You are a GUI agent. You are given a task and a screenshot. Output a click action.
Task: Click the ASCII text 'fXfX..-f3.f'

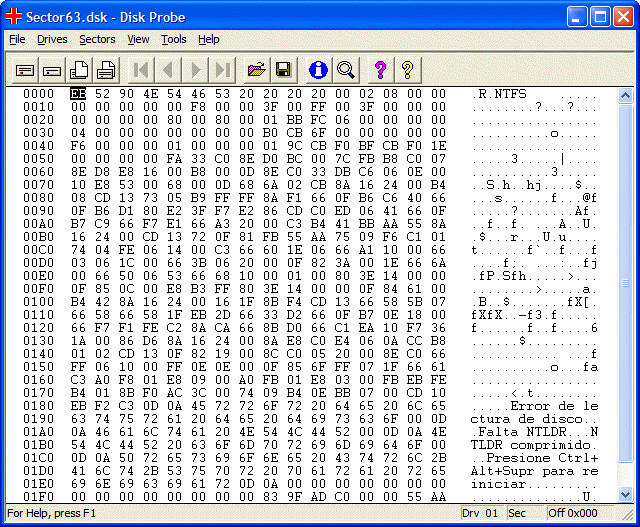point(514,315)
